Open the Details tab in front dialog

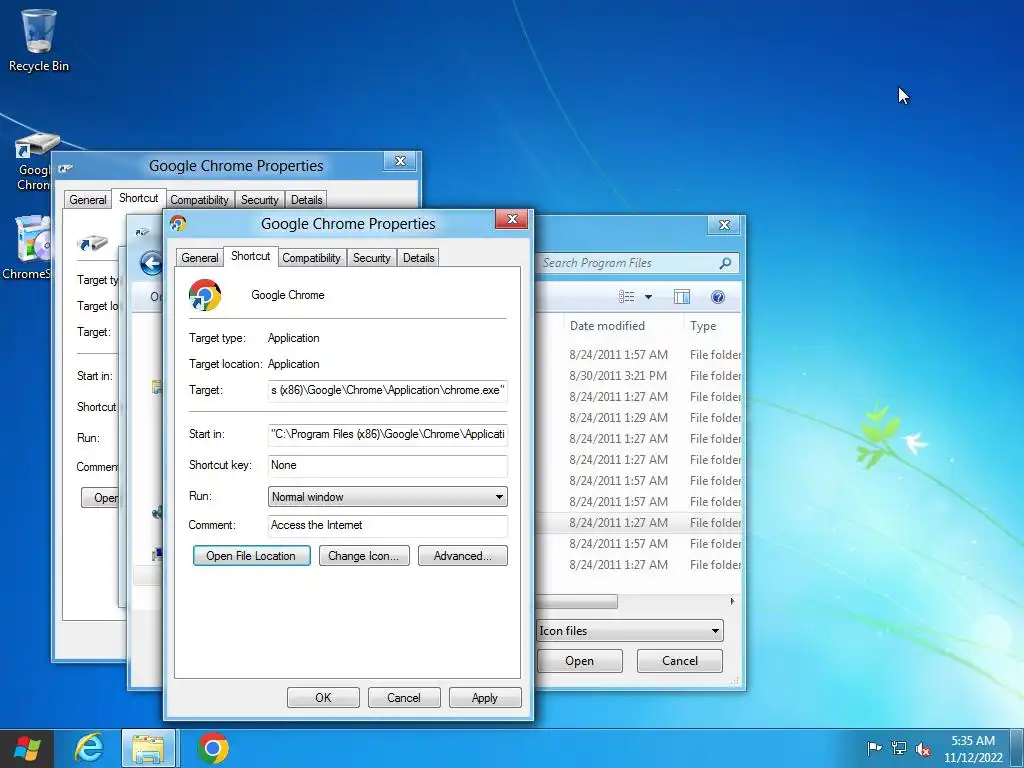[419, 258]
